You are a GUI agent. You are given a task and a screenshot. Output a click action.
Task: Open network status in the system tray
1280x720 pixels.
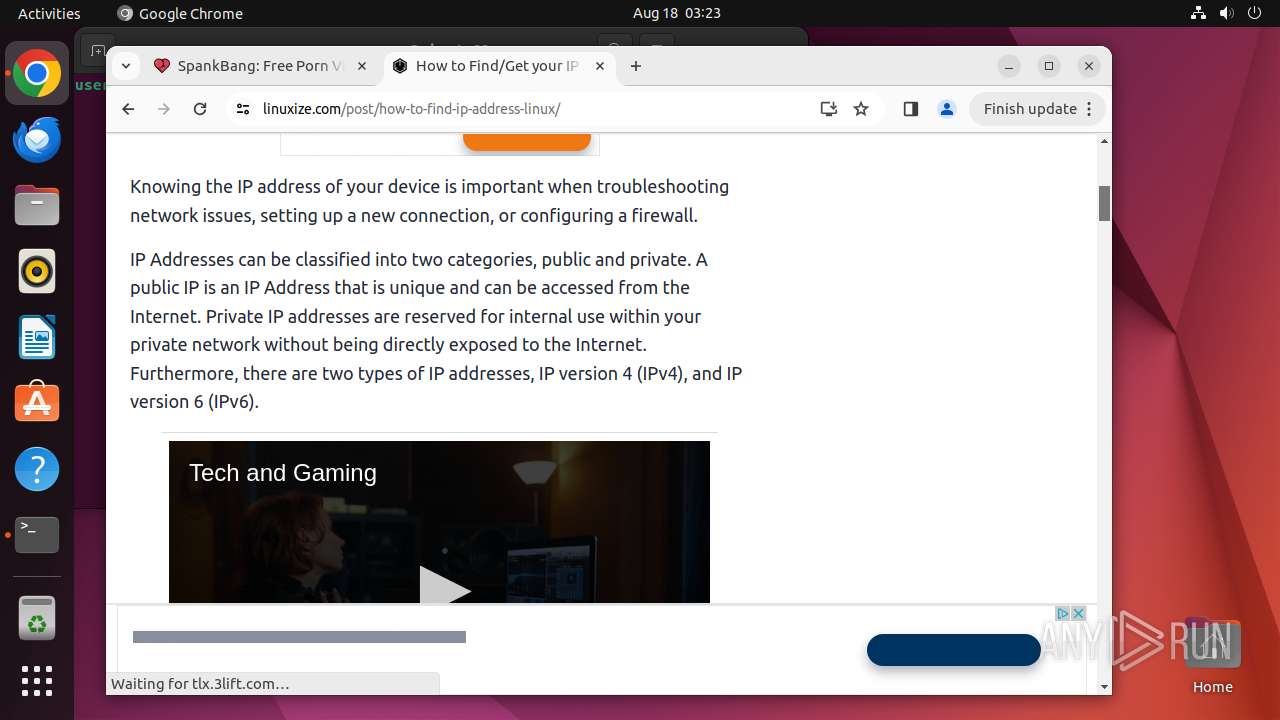[1199, 13]
